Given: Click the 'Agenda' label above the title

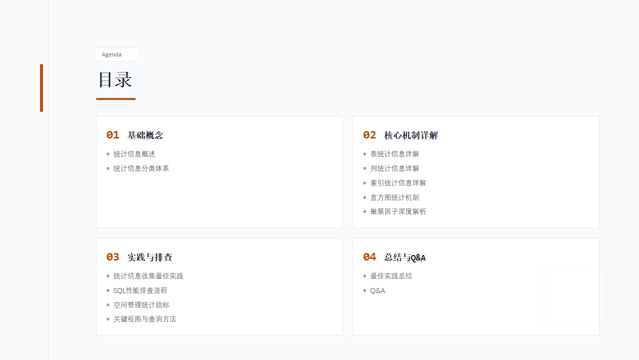Looking at the screenshot, I should tap(112, 55).
